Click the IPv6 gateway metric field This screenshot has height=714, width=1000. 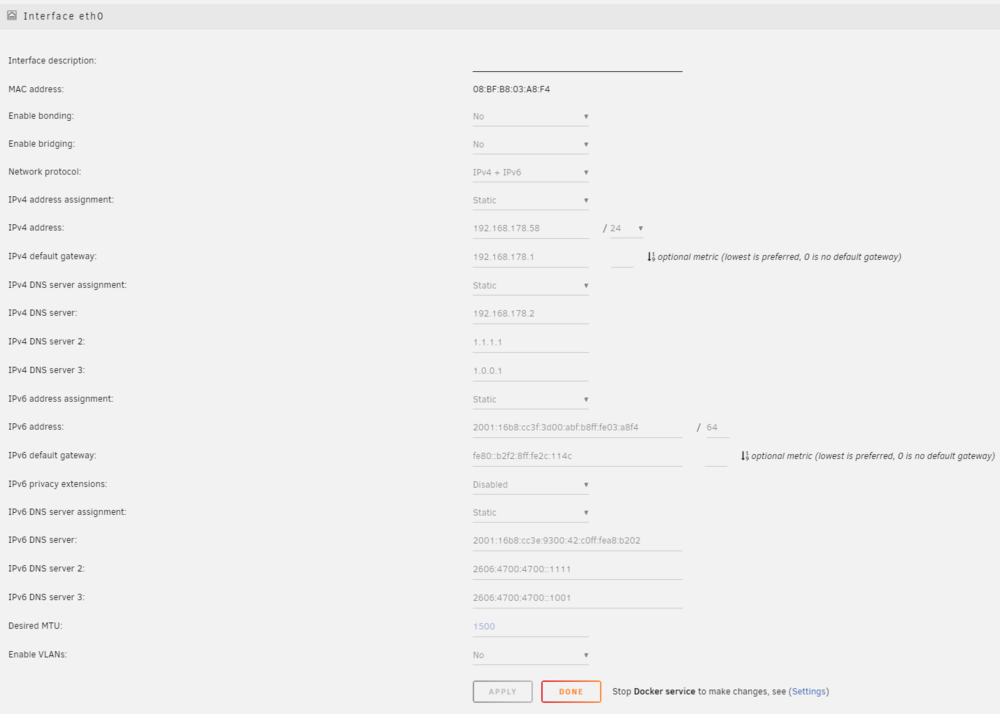pos(716,456)
